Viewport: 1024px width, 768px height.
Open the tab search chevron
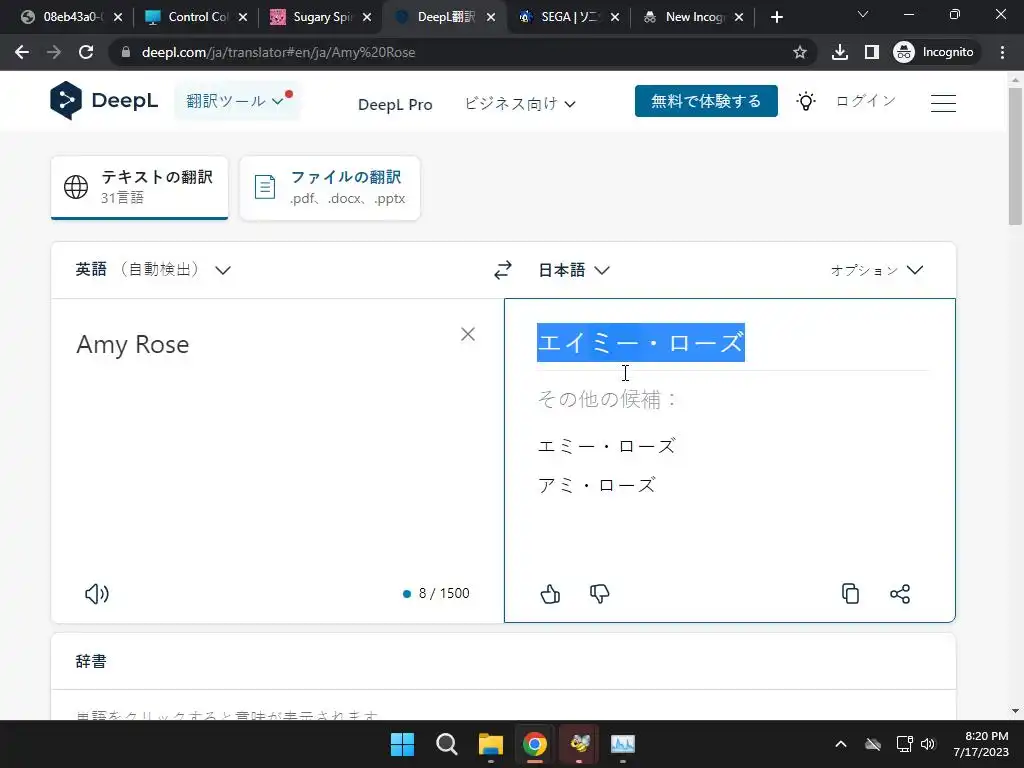[863, 14]
